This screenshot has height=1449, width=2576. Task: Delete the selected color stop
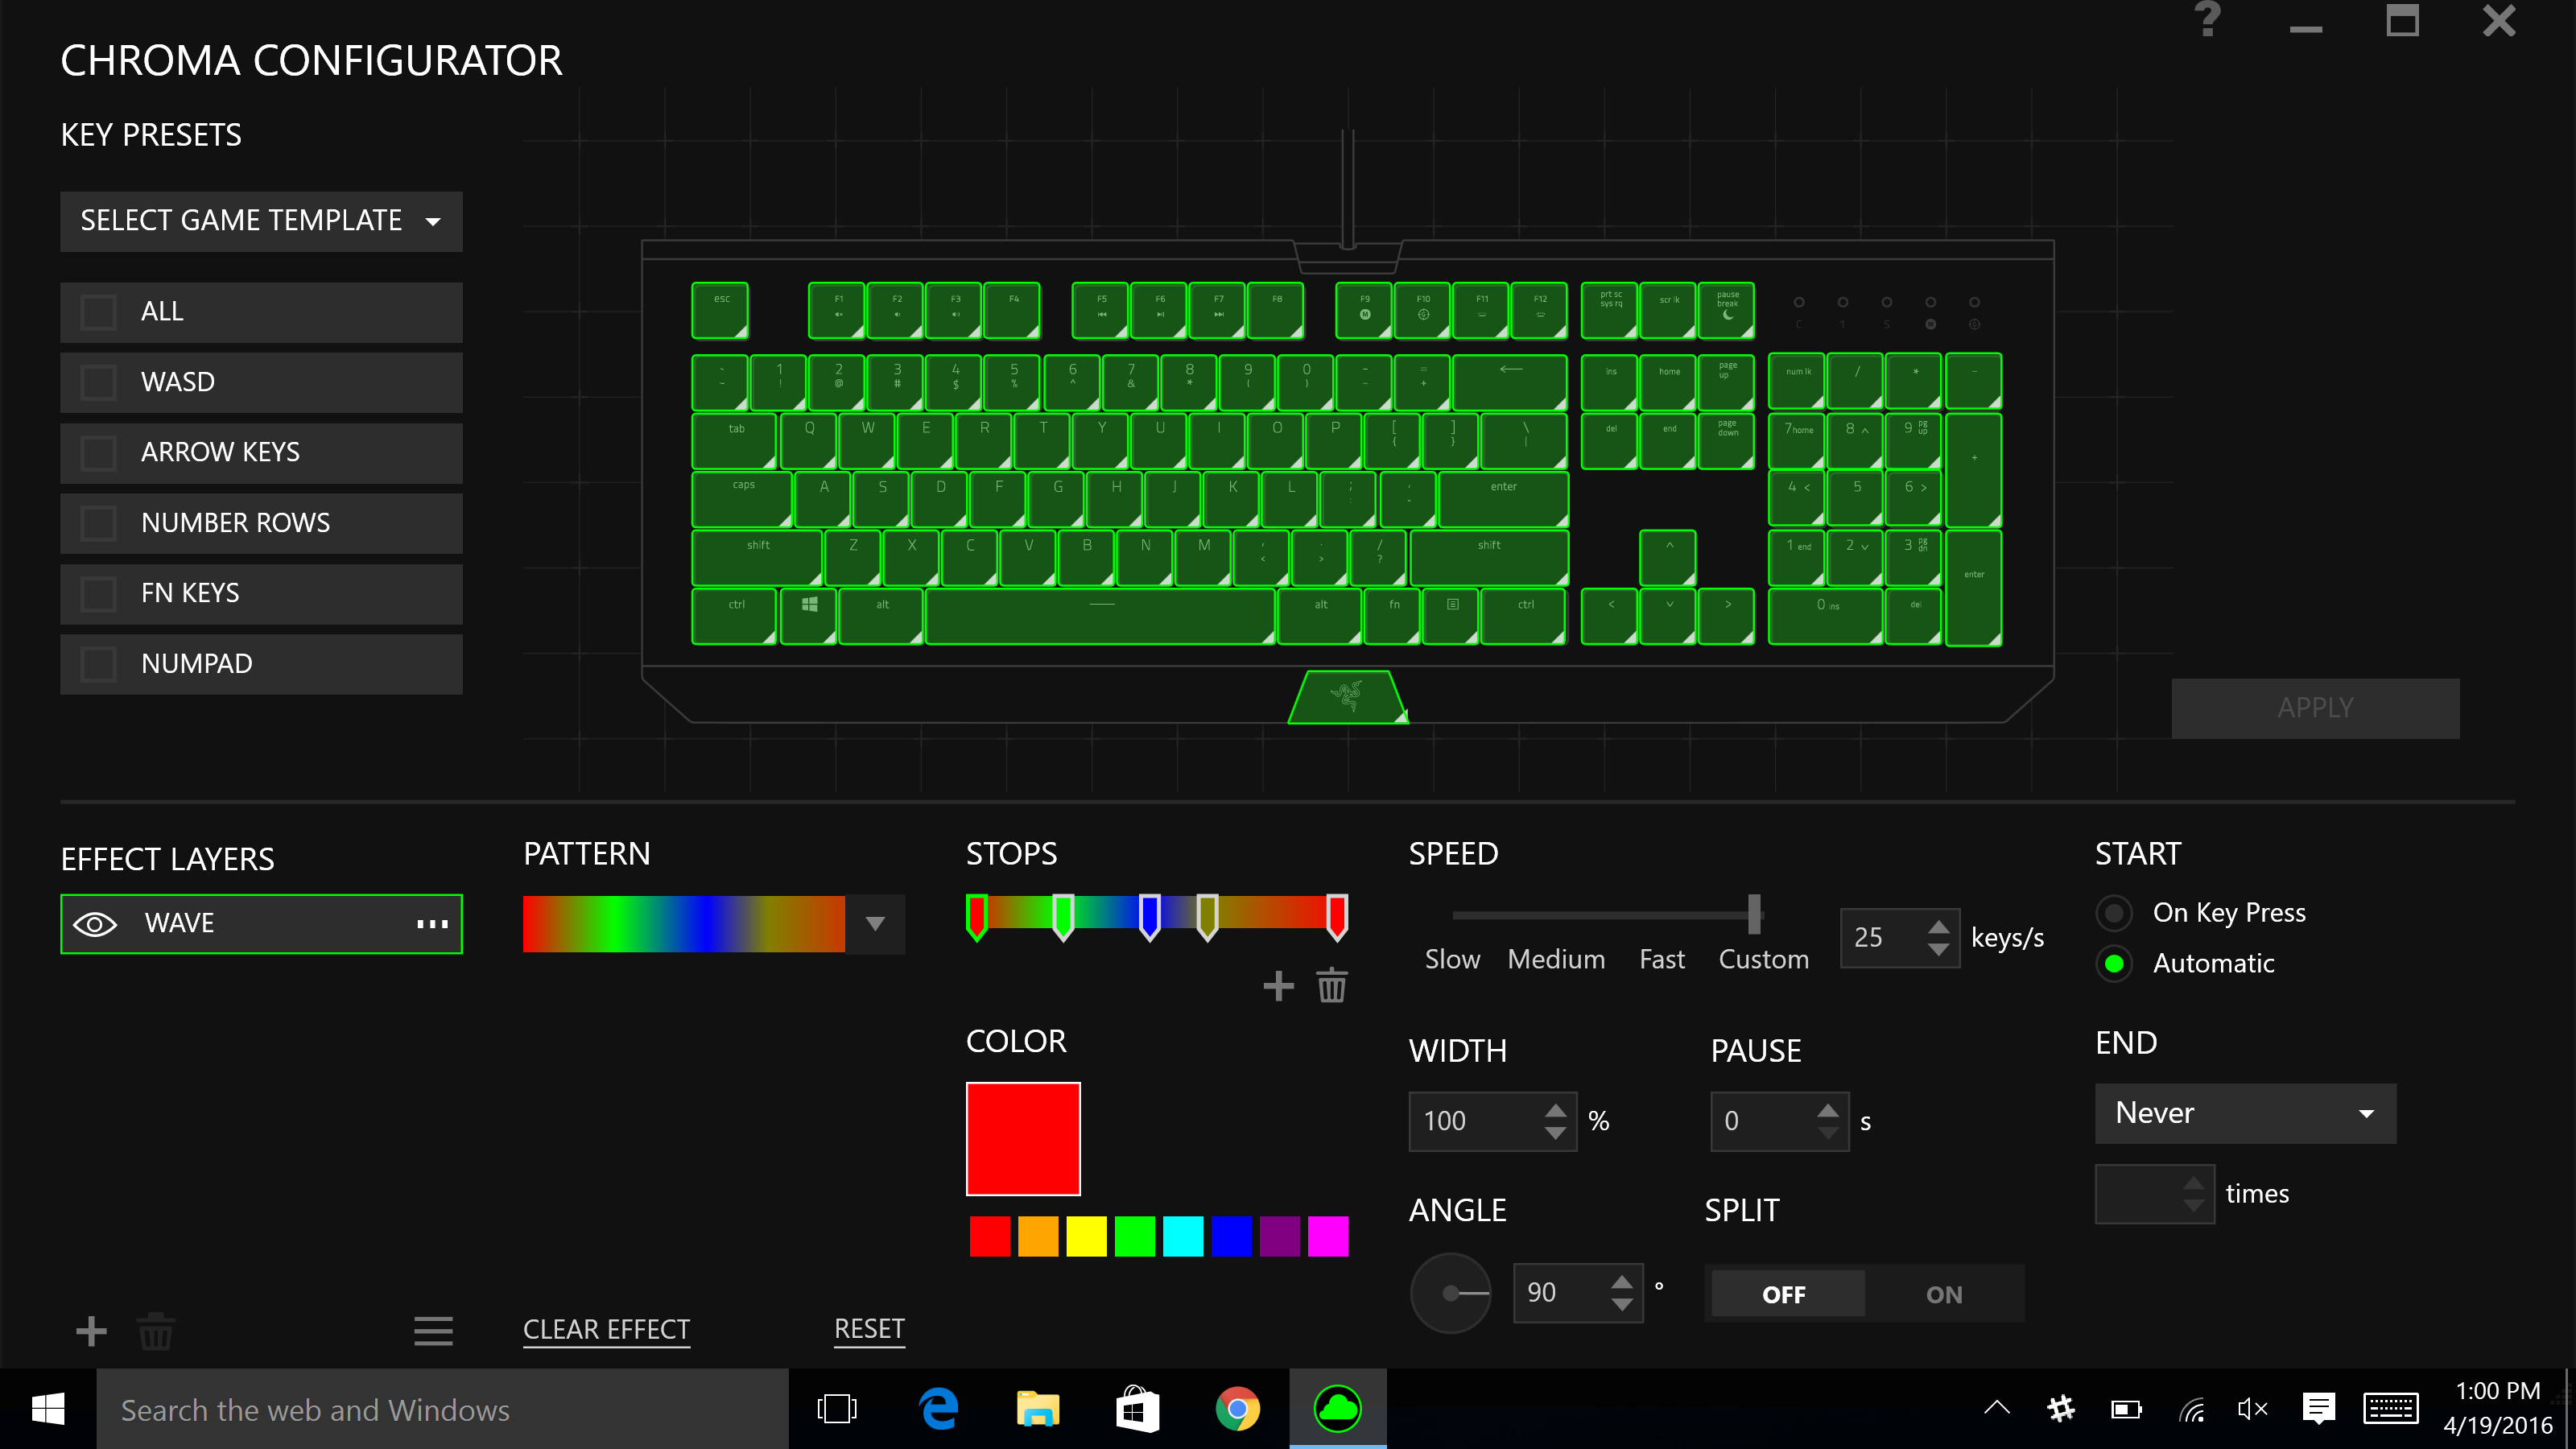[x=1332, y=986]
